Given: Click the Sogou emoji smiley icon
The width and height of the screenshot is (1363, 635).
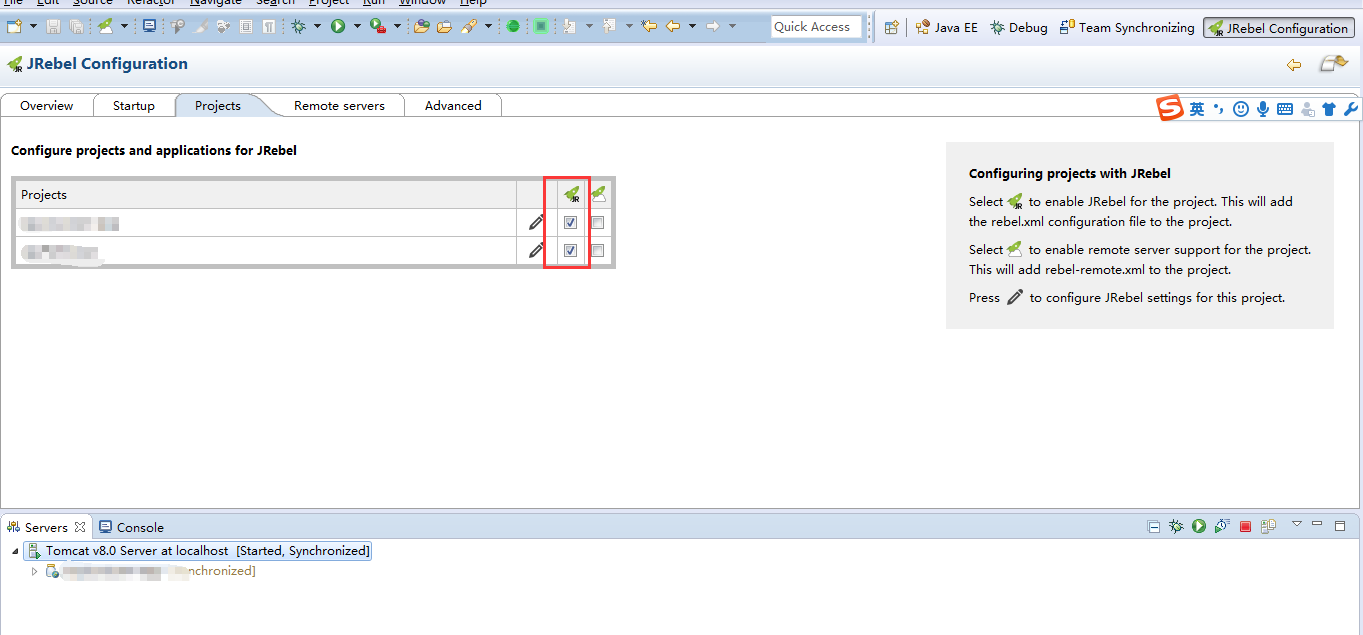Looking at the screenshot, I should point(1241,109).
